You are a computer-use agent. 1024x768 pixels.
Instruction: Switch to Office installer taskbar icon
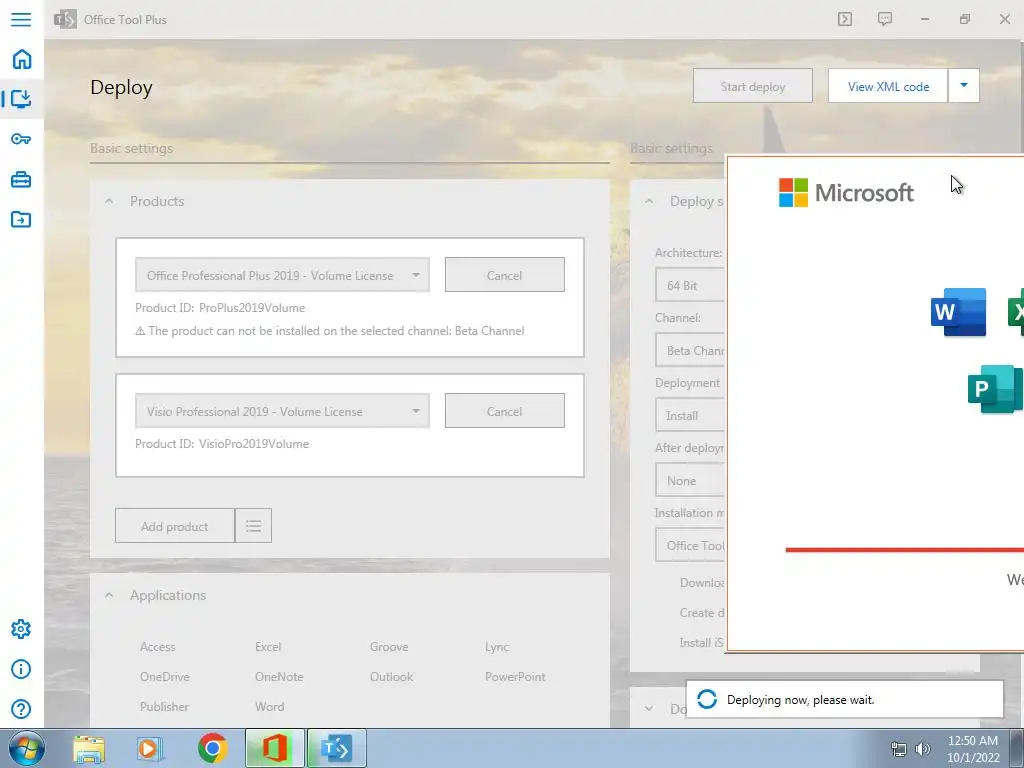pos(275,748)
